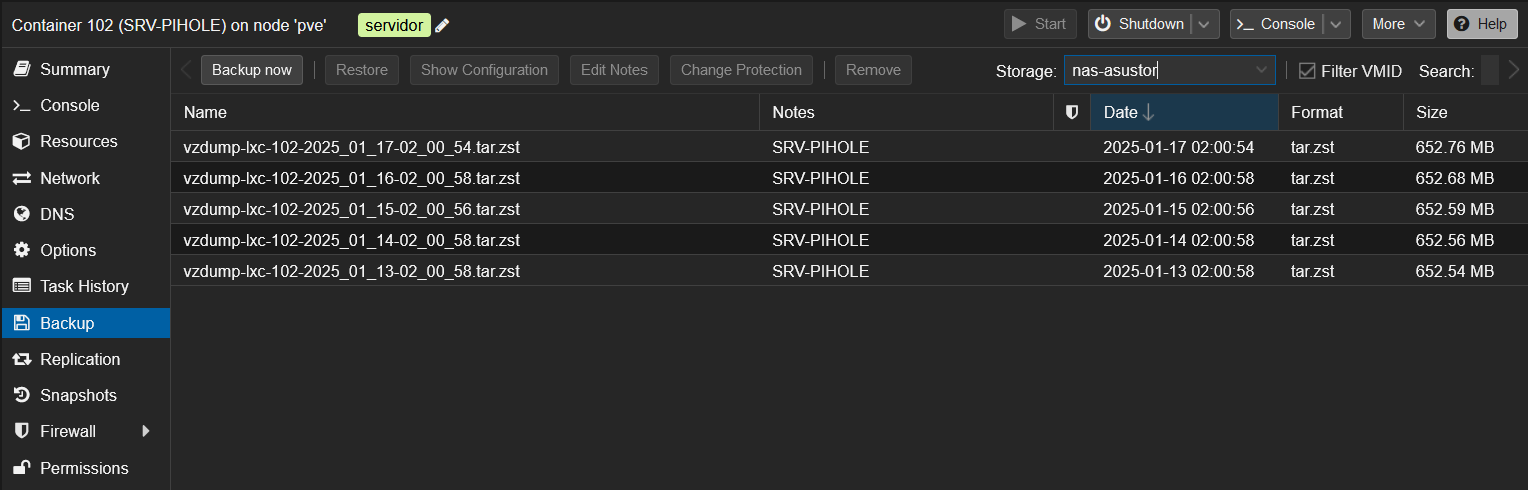Open the Permissions page
This screenshot has height=490, width=1528.
[x=84, y=468]
